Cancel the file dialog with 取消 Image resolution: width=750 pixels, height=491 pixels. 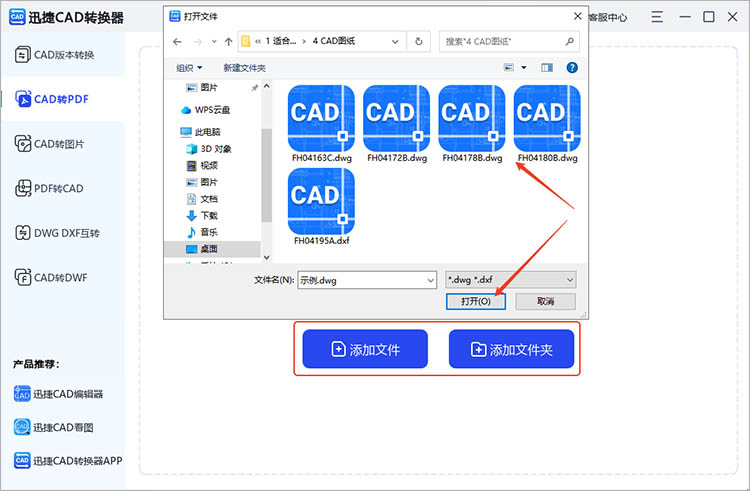(545, 301)
